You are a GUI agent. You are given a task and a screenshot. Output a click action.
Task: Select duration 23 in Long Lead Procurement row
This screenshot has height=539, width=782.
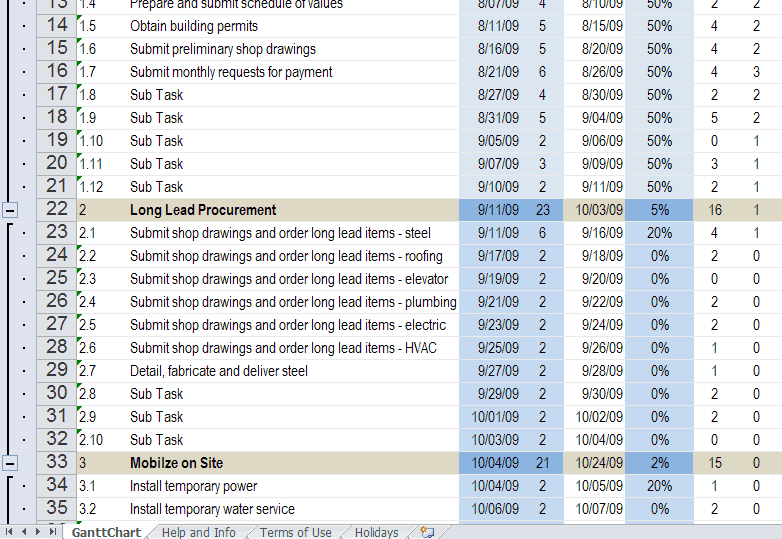coord(543,210)
